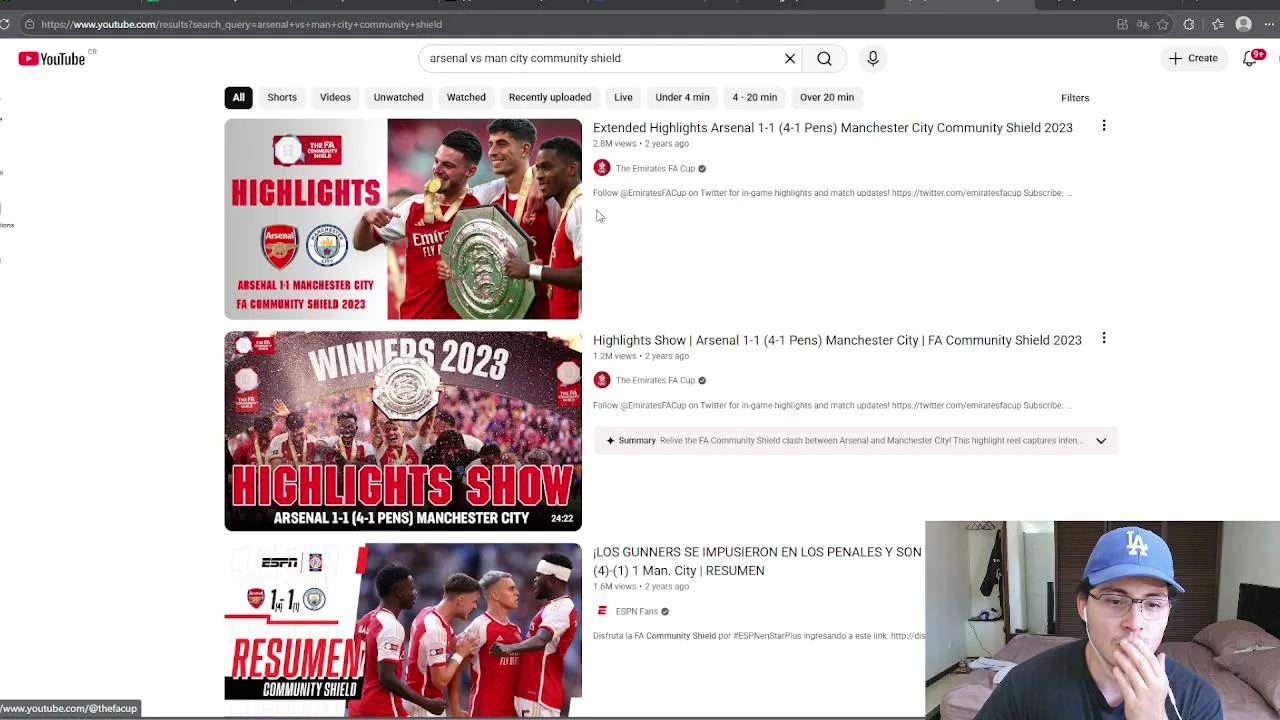The height and width of the screenshot is (720, 1280).
Task: Open the Filters option
Action: pyautogui.click(x=1075, y=97)
